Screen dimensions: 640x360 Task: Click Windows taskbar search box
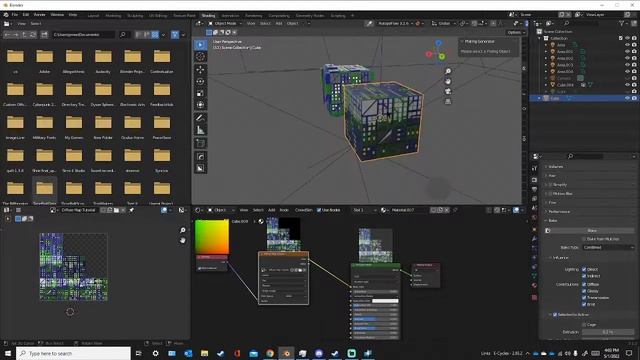click(x=74, y=353)
